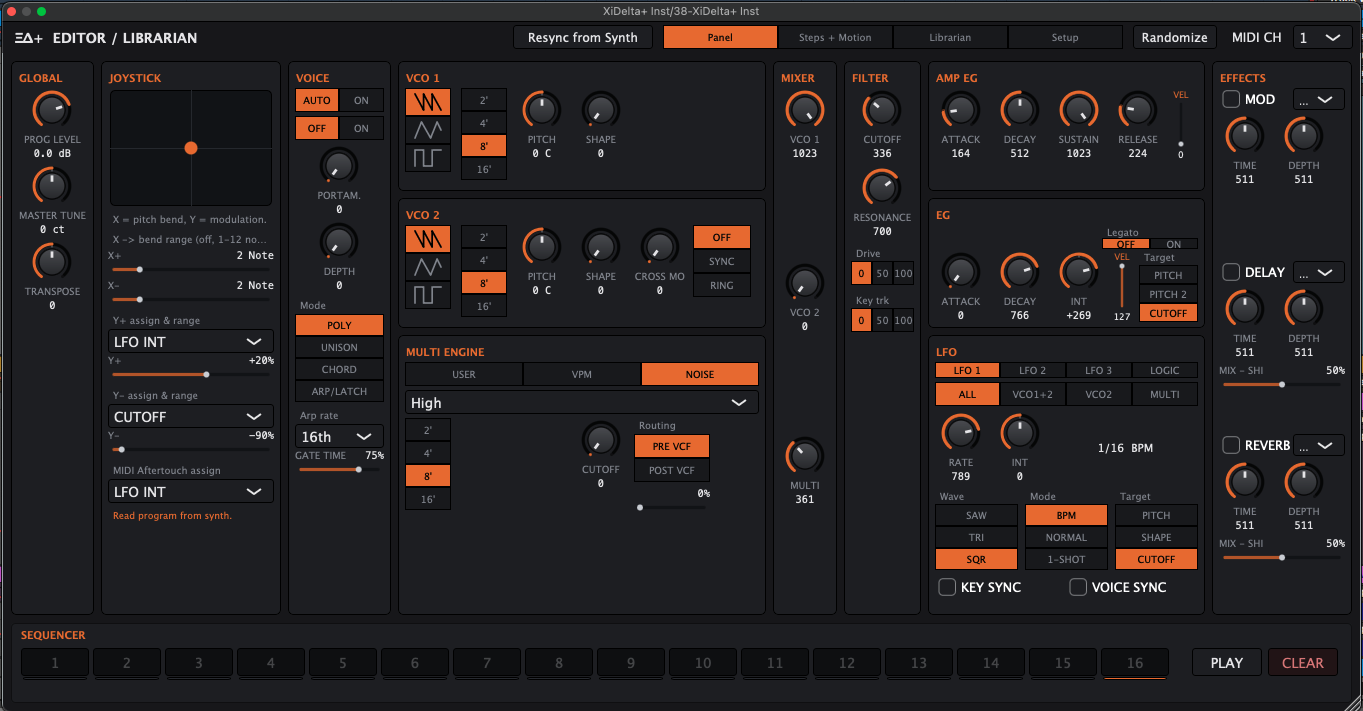Select VCO 1 sawtooth waveform icon

point(427,102)
